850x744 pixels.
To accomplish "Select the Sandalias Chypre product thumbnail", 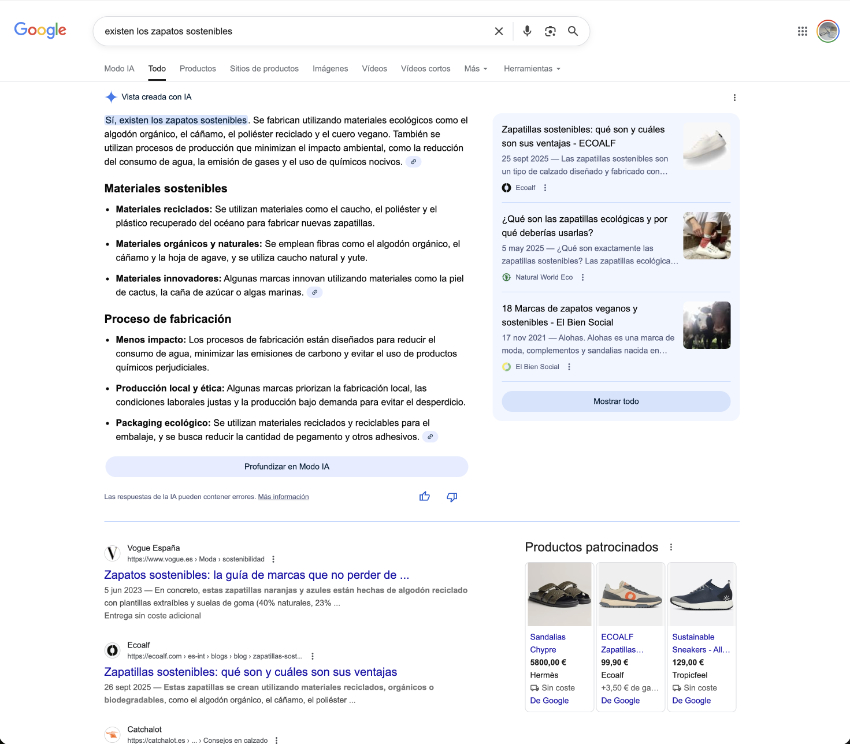I will [560, 594].
